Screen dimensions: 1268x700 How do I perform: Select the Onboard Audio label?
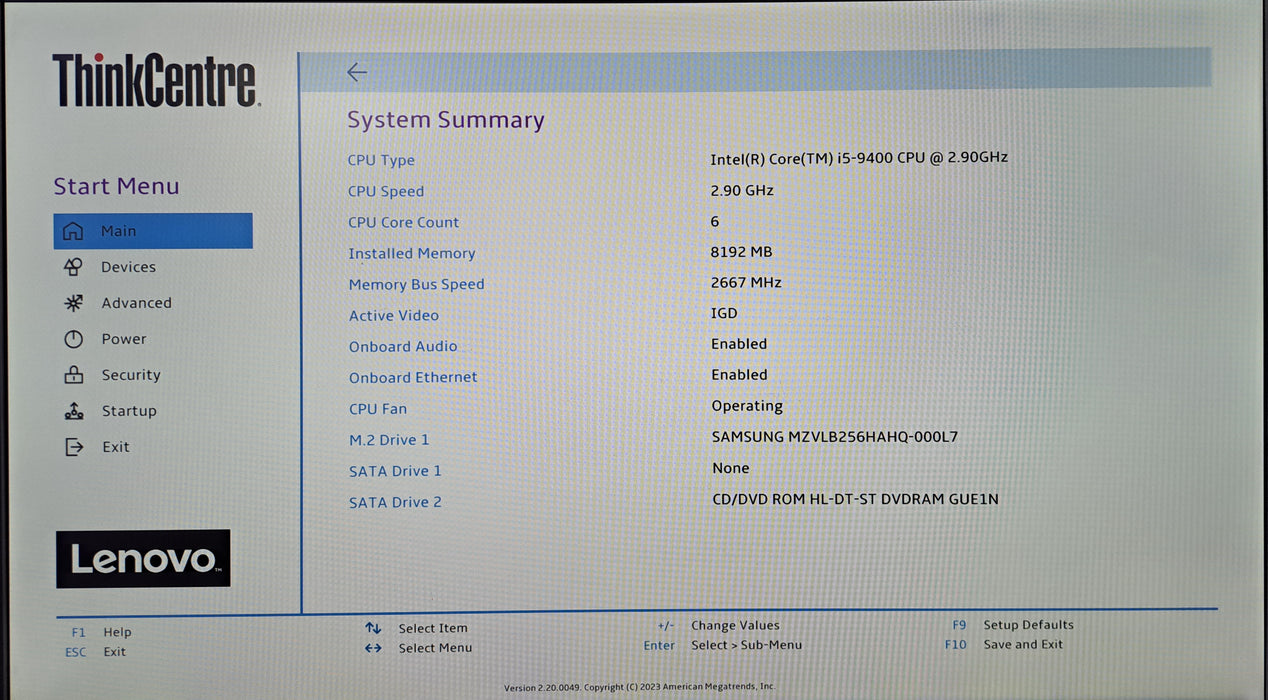click(403, 346)
